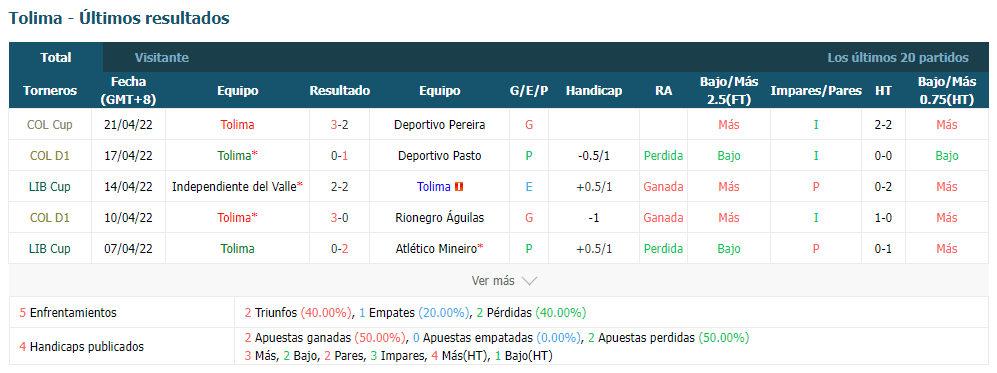Click the COL Cup tournament label

coord(50,125)
